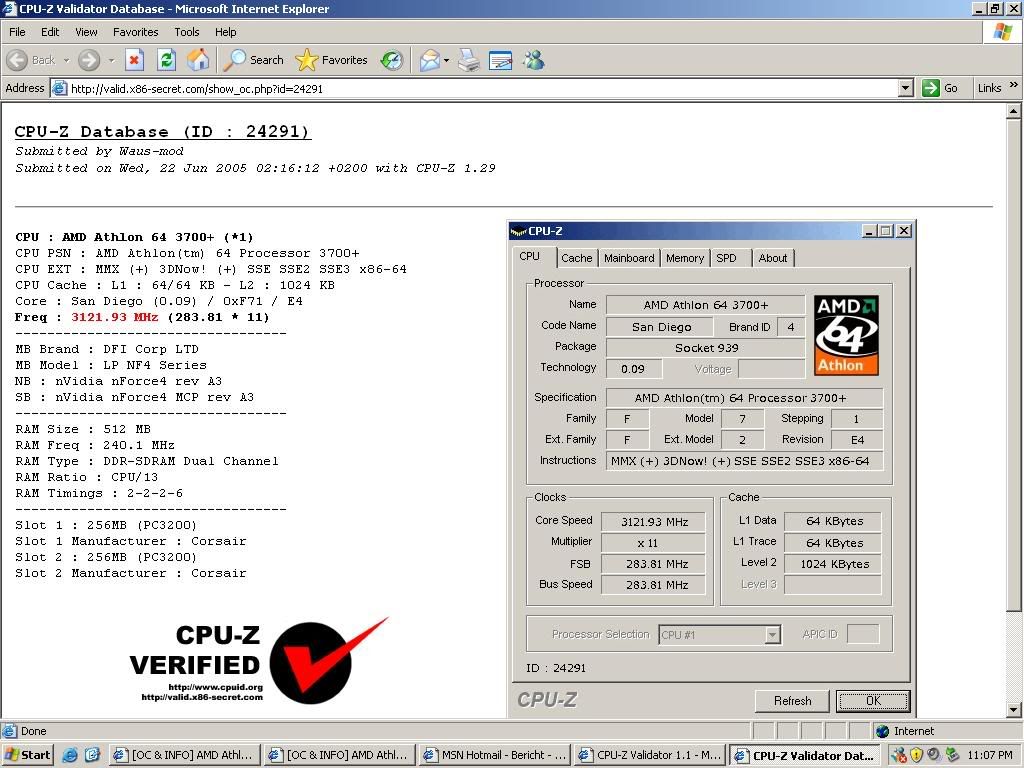1024x768 pixels.
Task: Open the Messenger people icon
Action: tap(534, 60)
